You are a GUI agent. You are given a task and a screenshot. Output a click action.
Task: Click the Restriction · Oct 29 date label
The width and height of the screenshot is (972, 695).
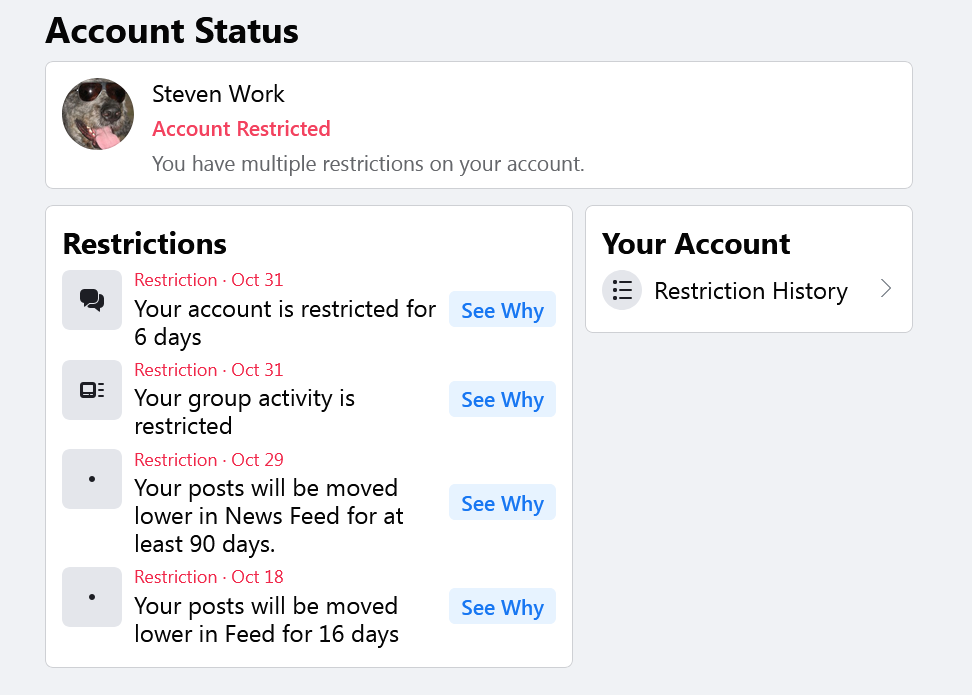click(x=209, y=460)
